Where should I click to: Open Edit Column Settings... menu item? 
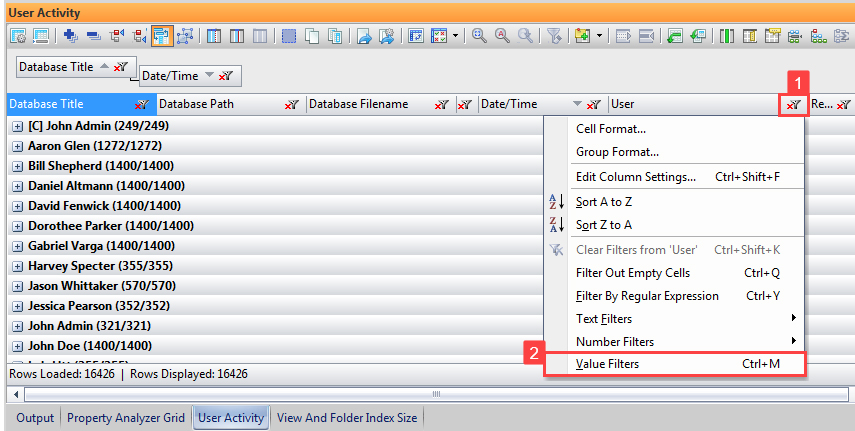(x=674, y=177)
